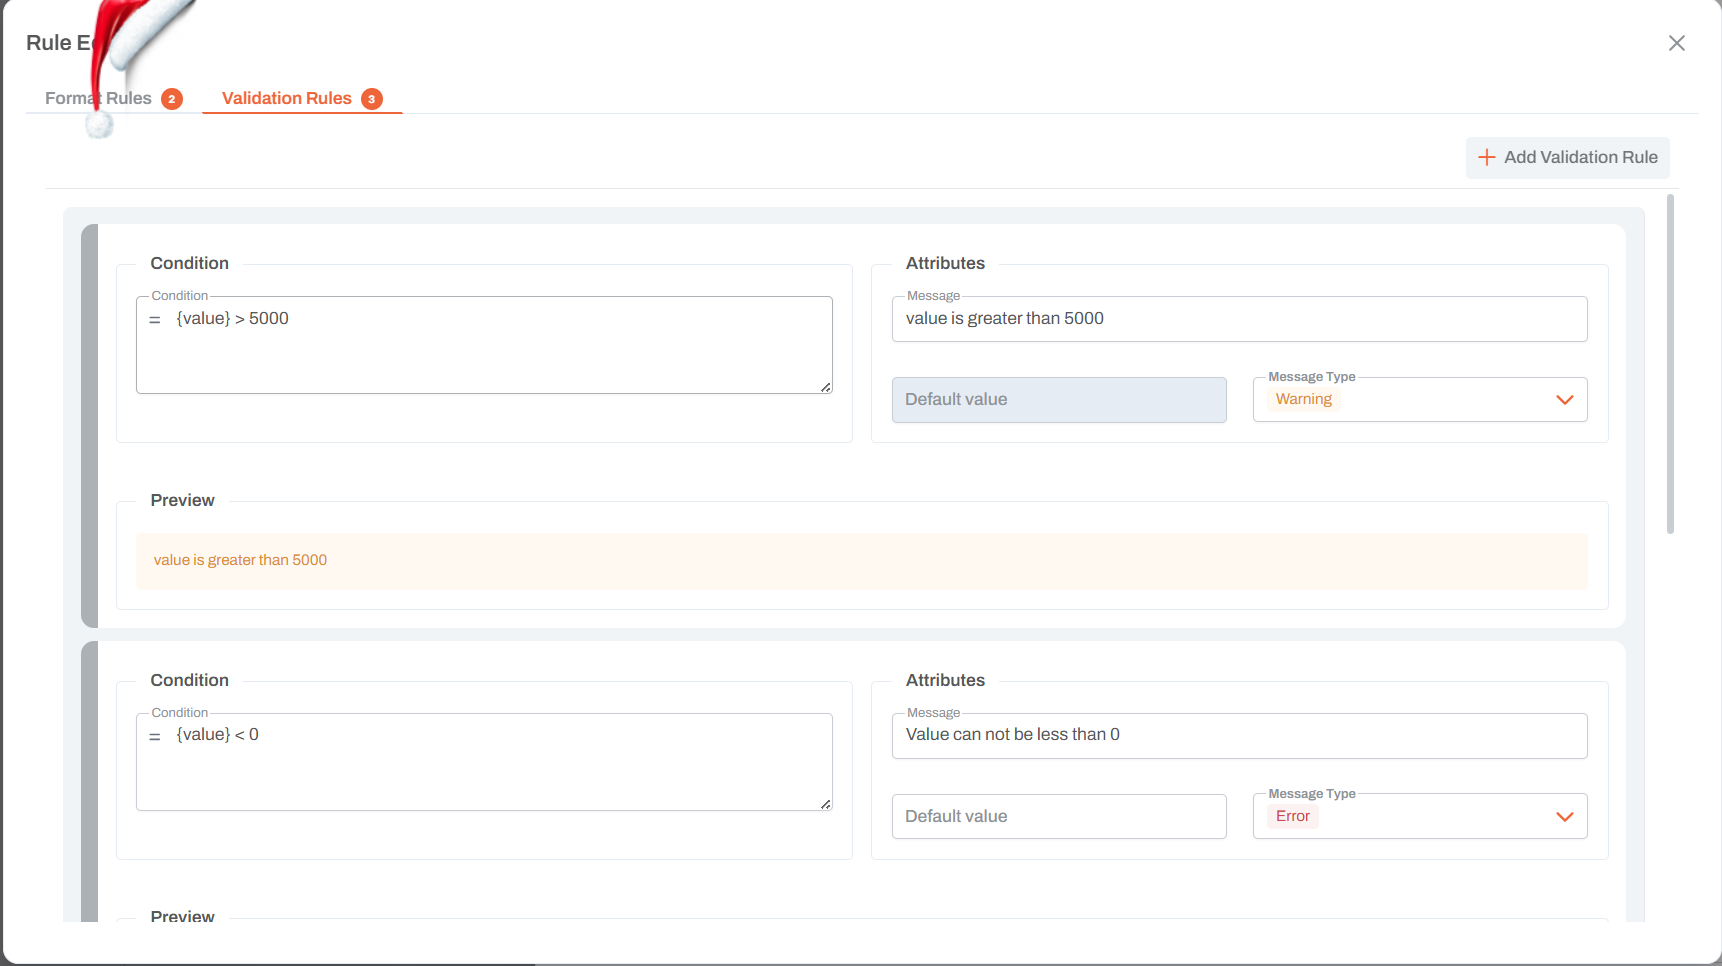Click inside the {value} > 5000 condition box
Image resolution: width=1722 pixels, height=966 pixels.
[x=484, y=344]
